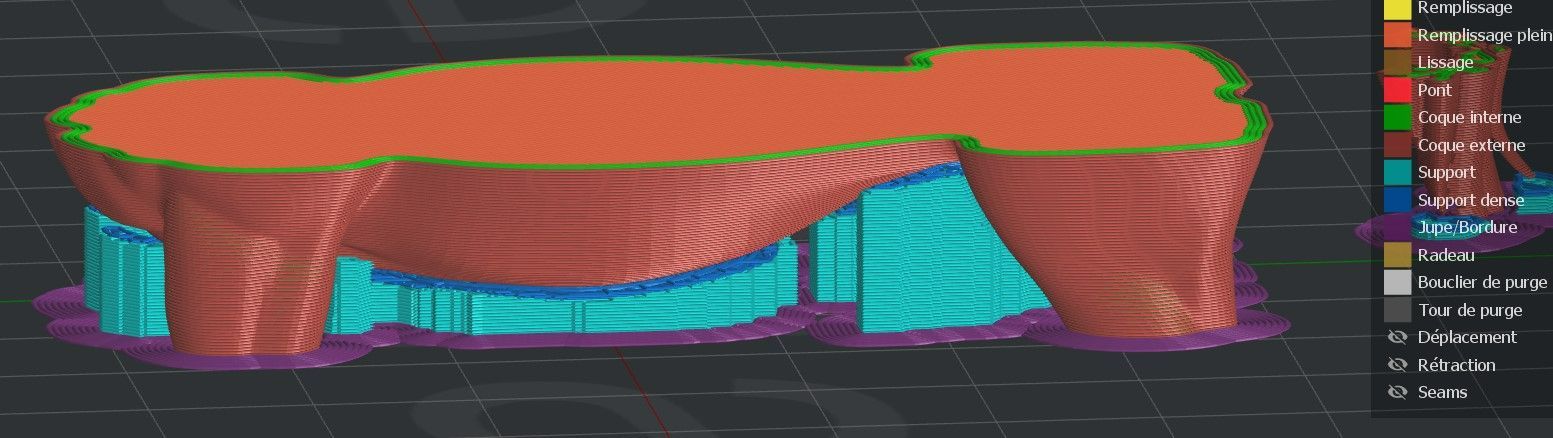Click the Support dense legend label

(1470, 200)
